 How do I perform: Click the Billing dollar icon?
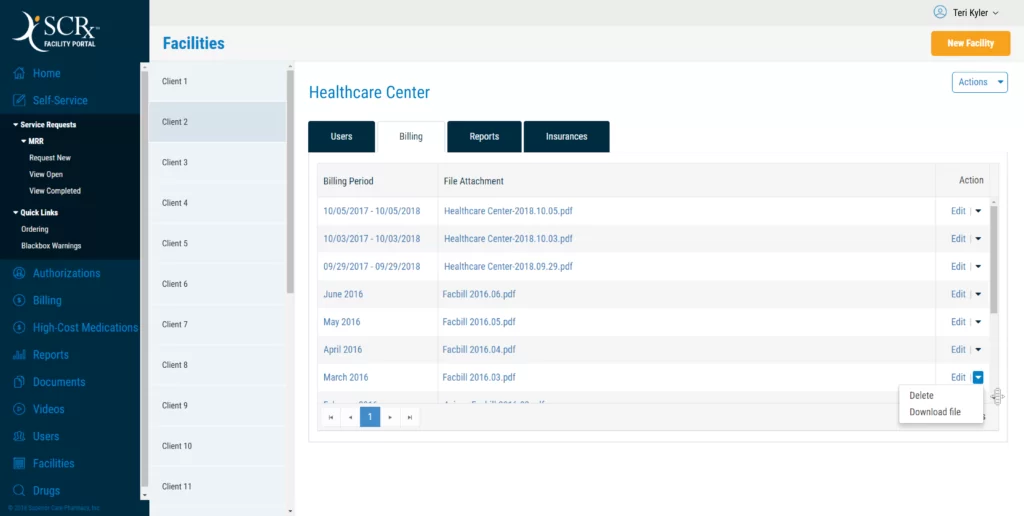click(x=20, y=300)
